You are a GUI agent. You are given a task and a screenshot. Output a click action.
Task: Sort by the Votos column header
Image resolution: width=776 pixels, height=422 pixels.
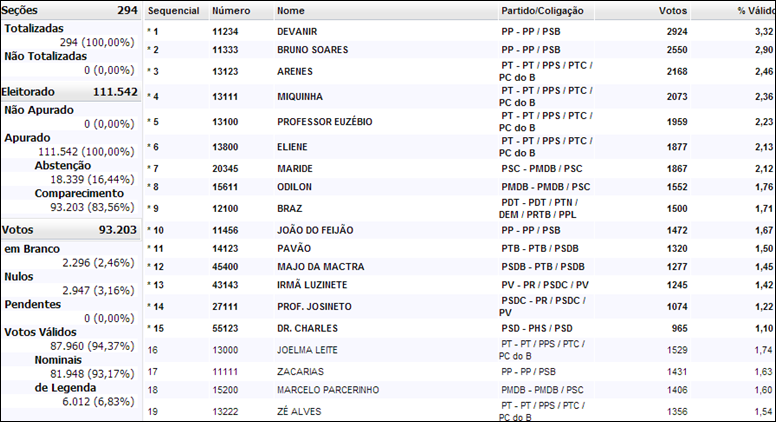[673, 11]
